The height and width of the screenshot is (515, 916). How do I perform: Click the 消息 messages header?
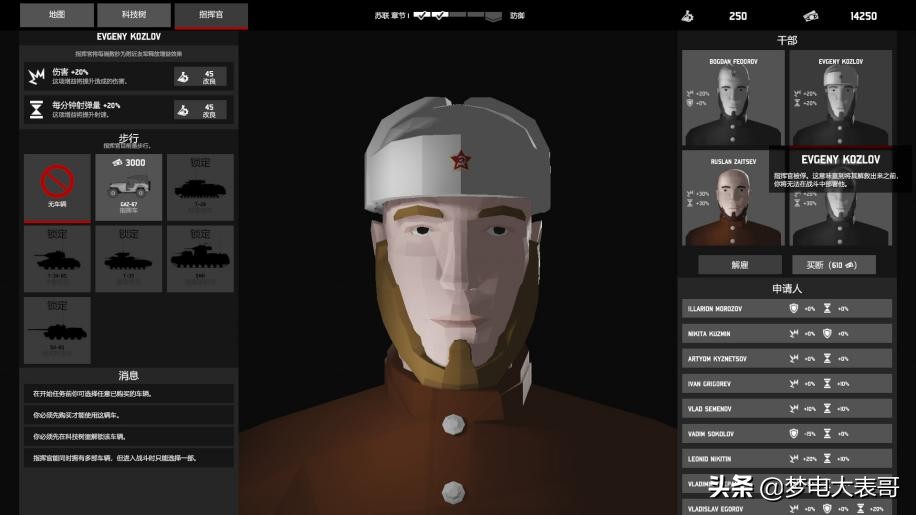(x=129, y=375)
